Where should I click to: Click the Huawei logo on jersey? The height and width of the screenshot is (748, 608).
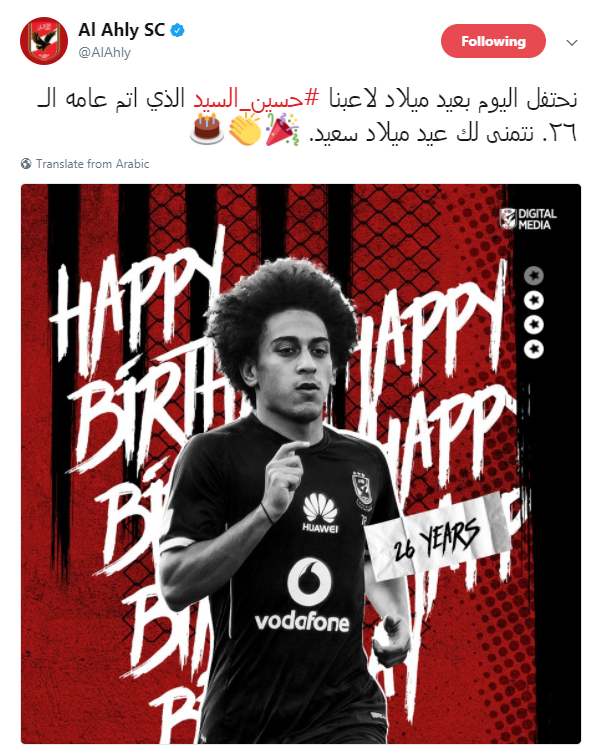click(x=320, y=513)
